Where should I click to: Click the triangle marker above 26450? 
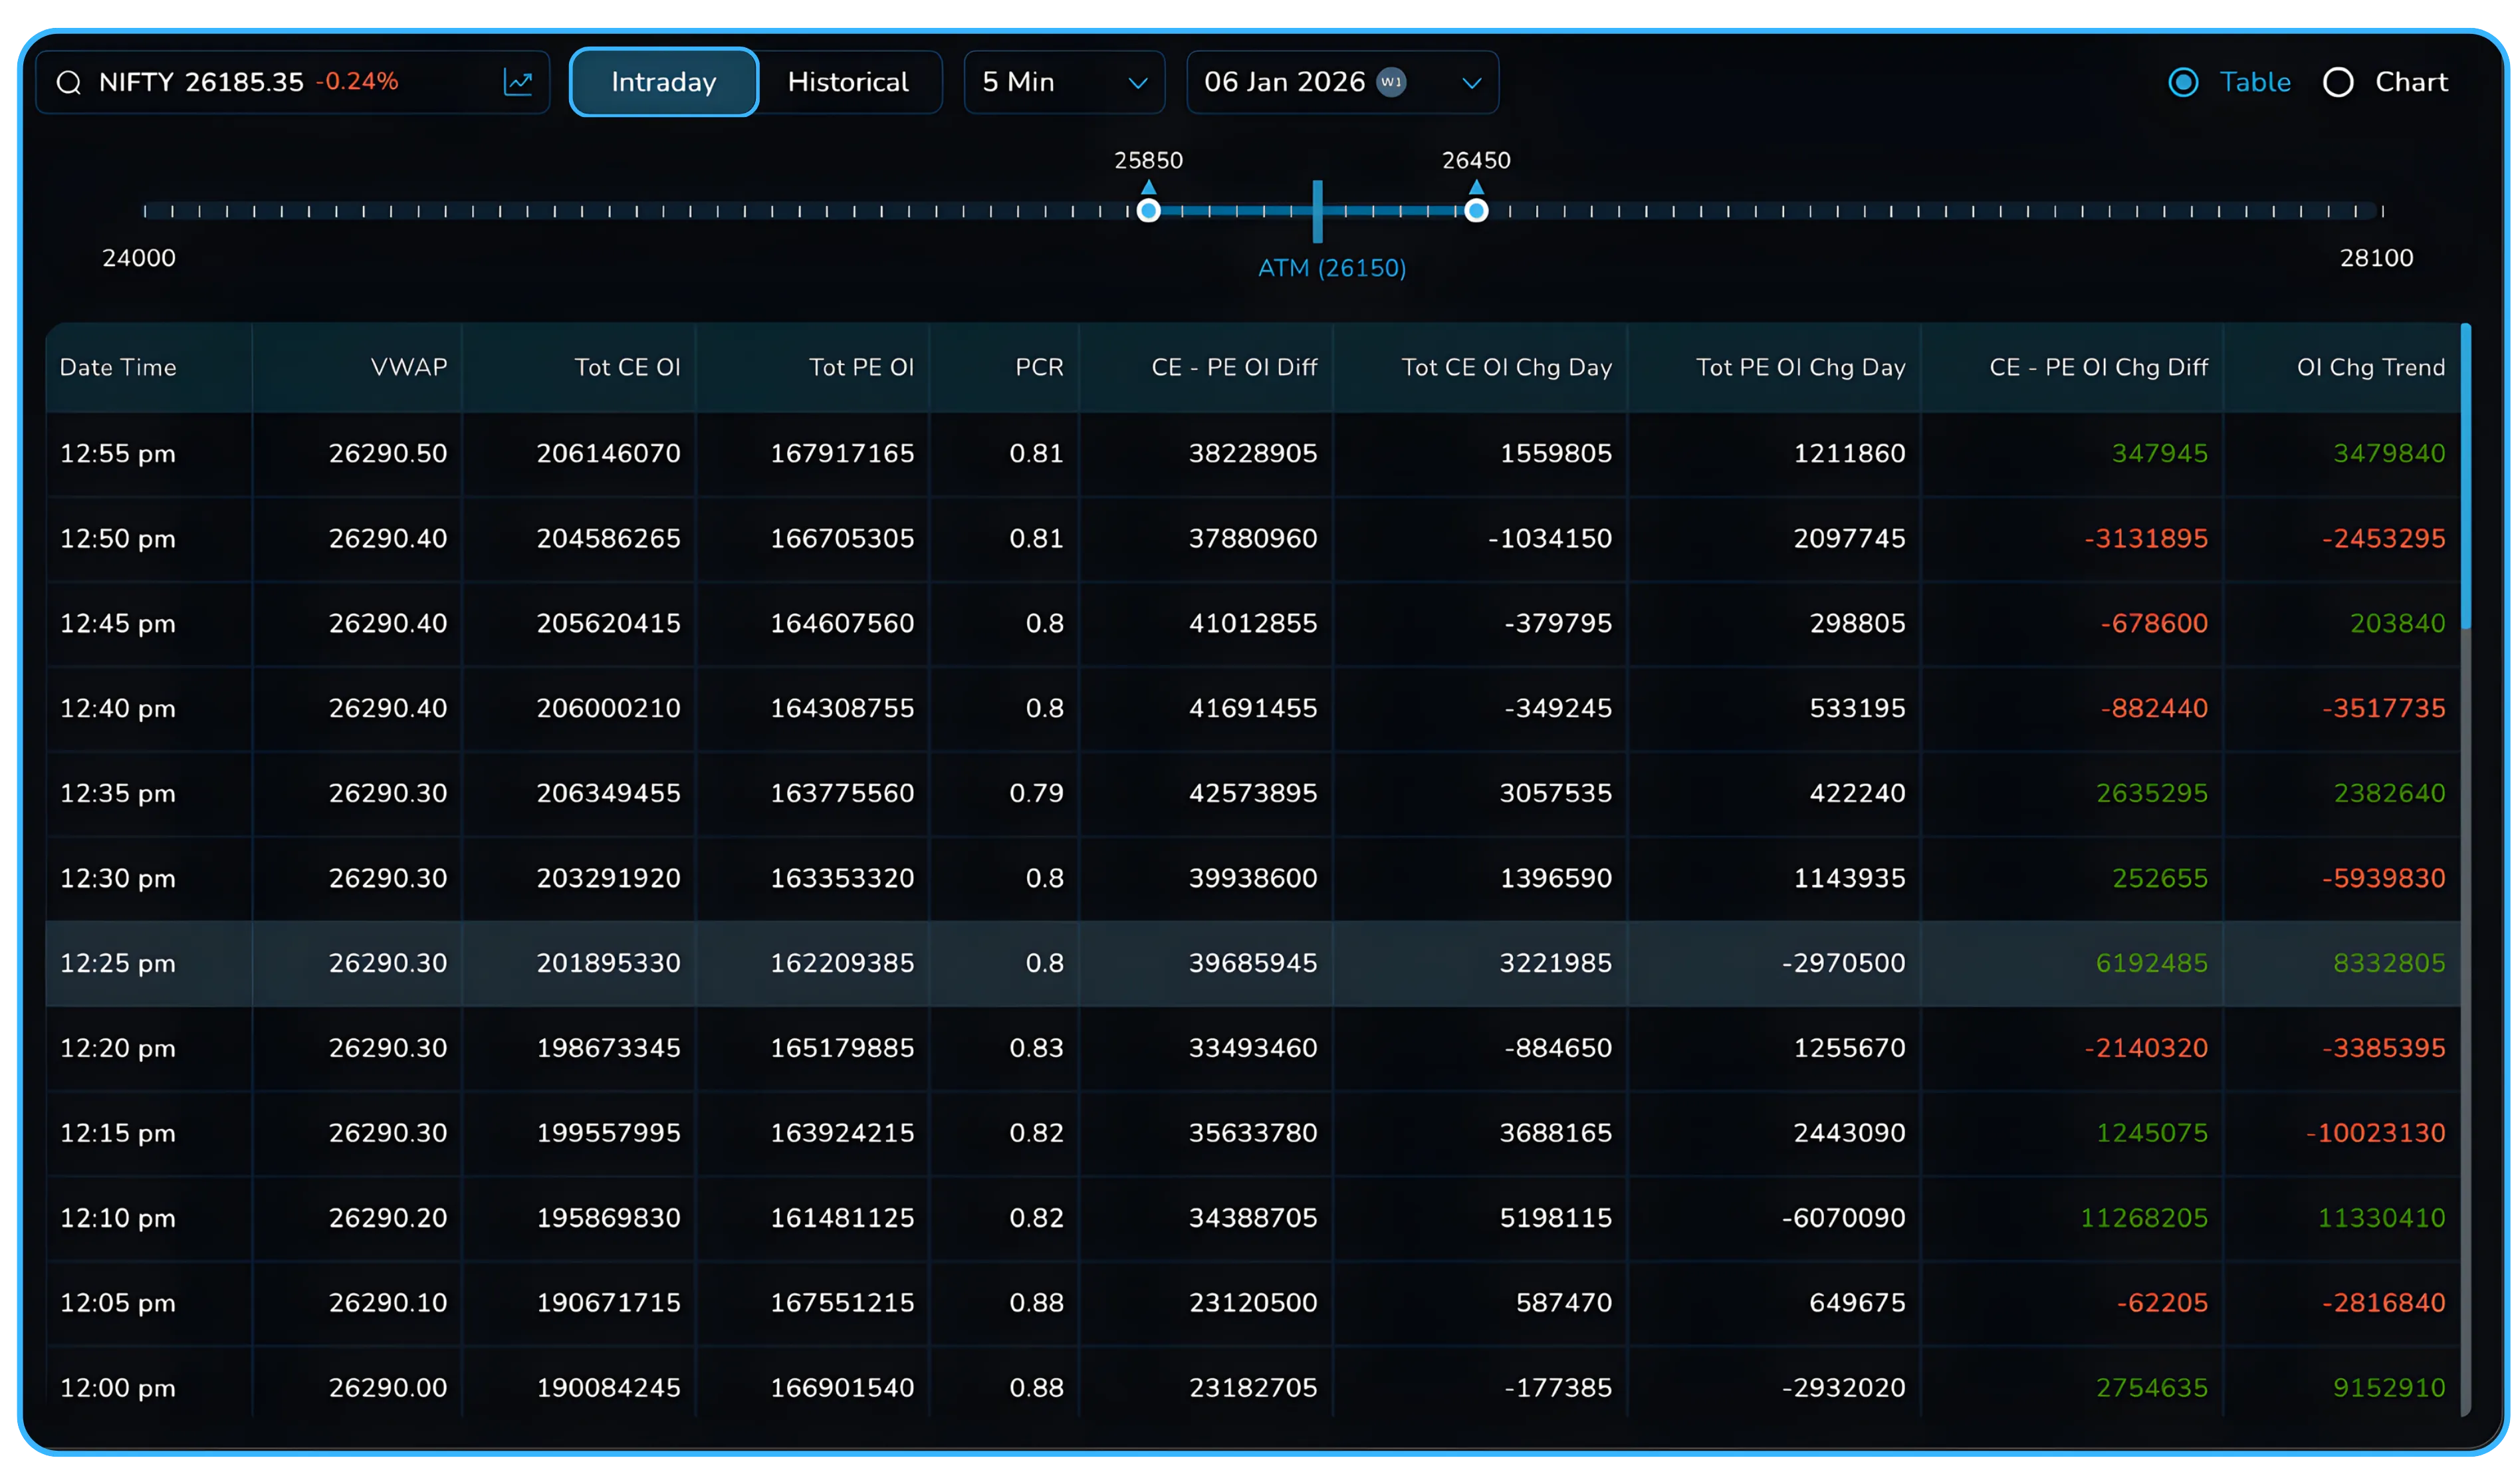click(x=1476, y=187)
